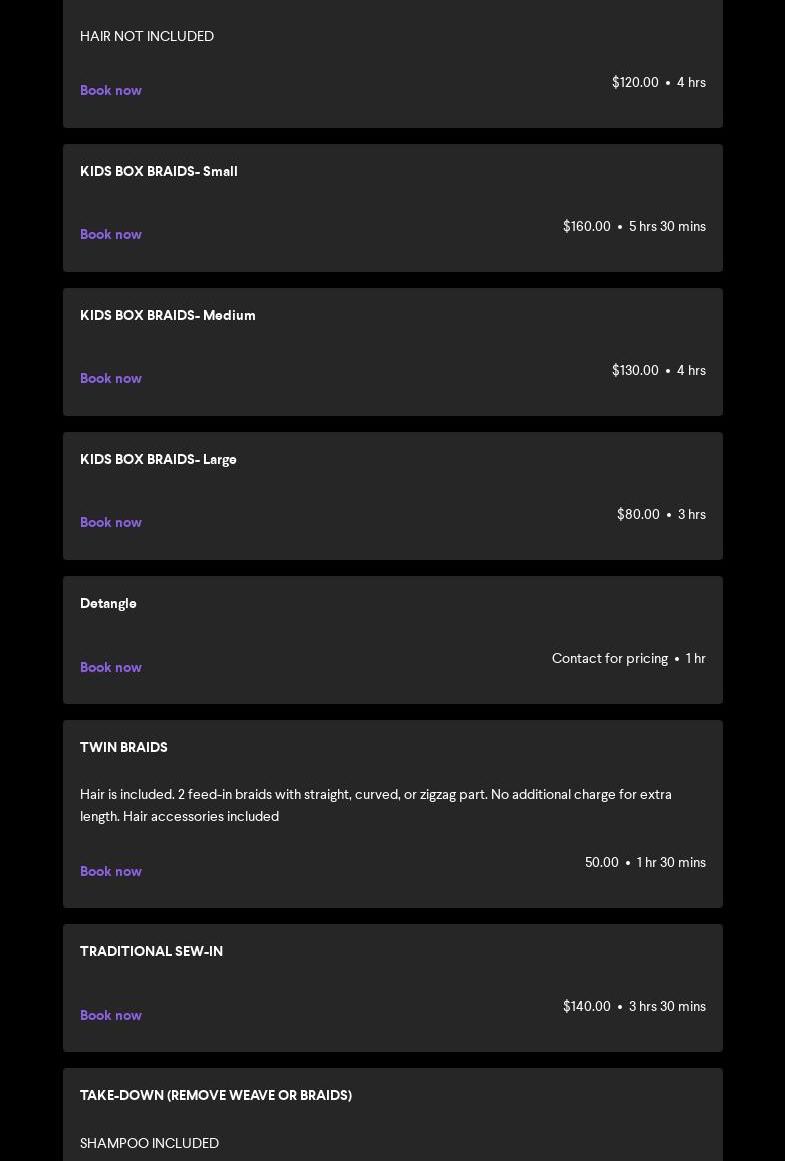Click the $140.00 sew-in price

pyautogui.click(x=587, y=1006)
